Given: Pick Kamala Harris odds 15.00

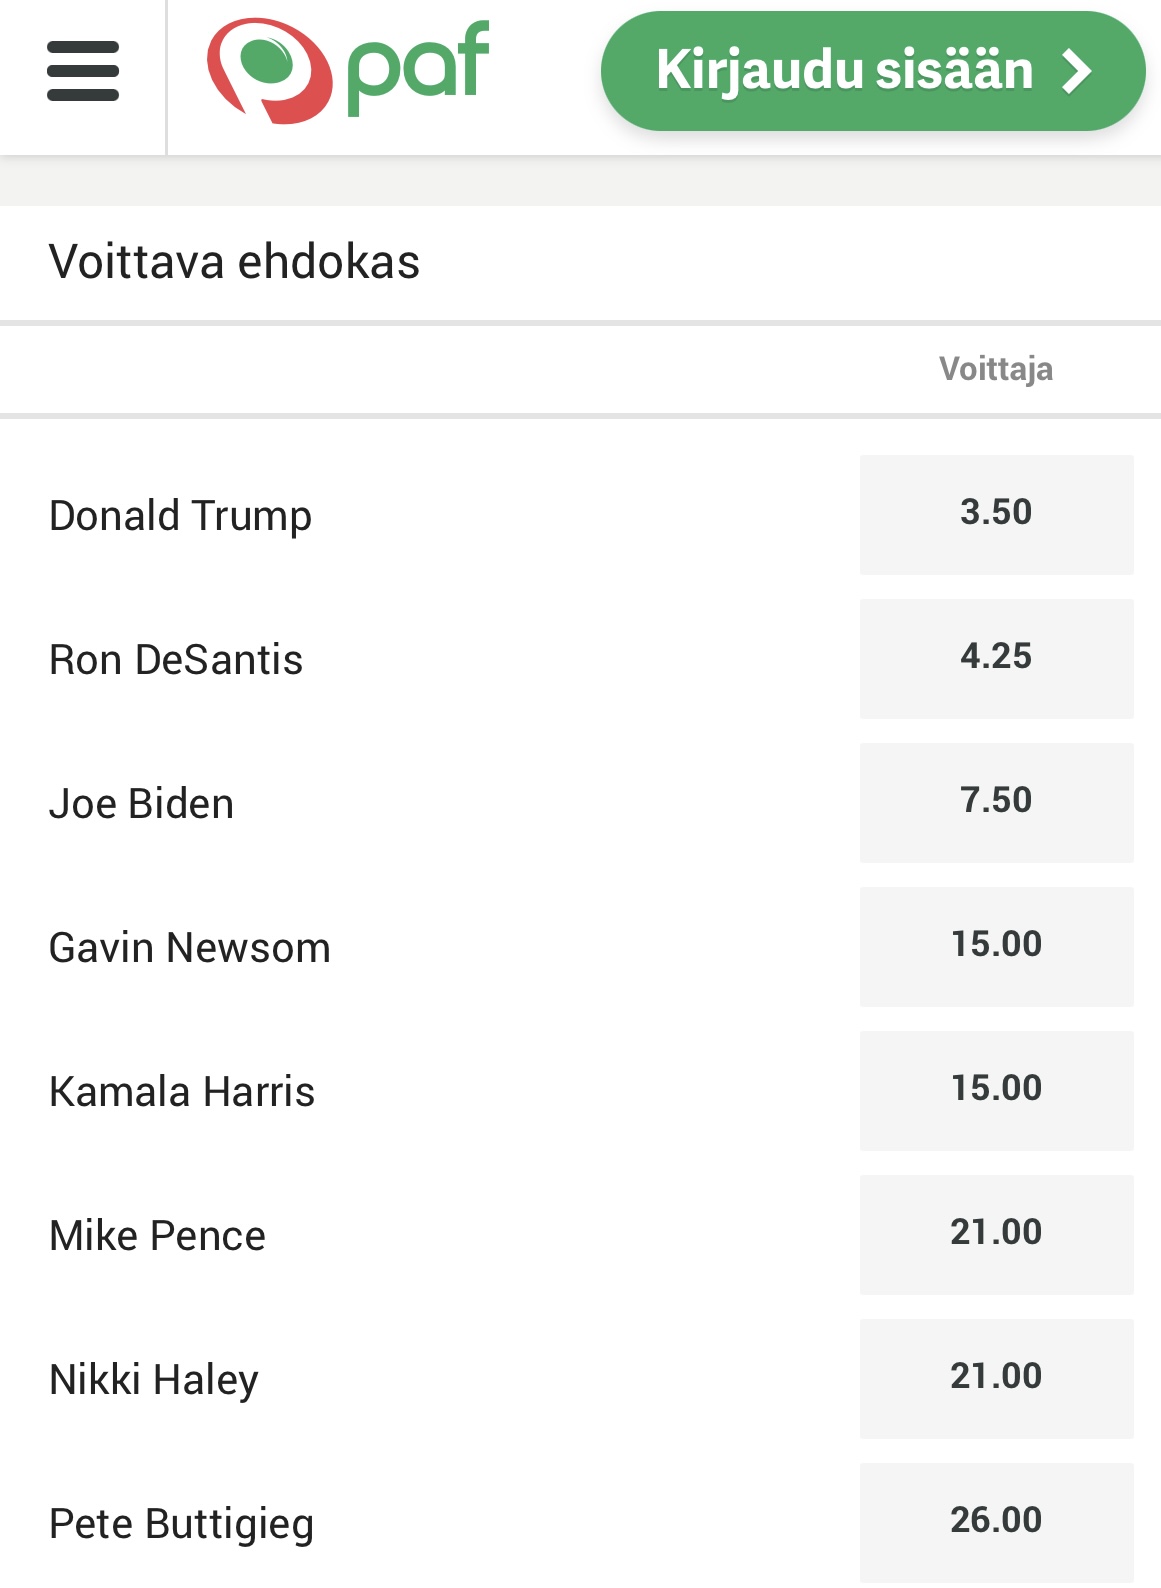Looking at the screenshot, I should [x=996, y=1090].
